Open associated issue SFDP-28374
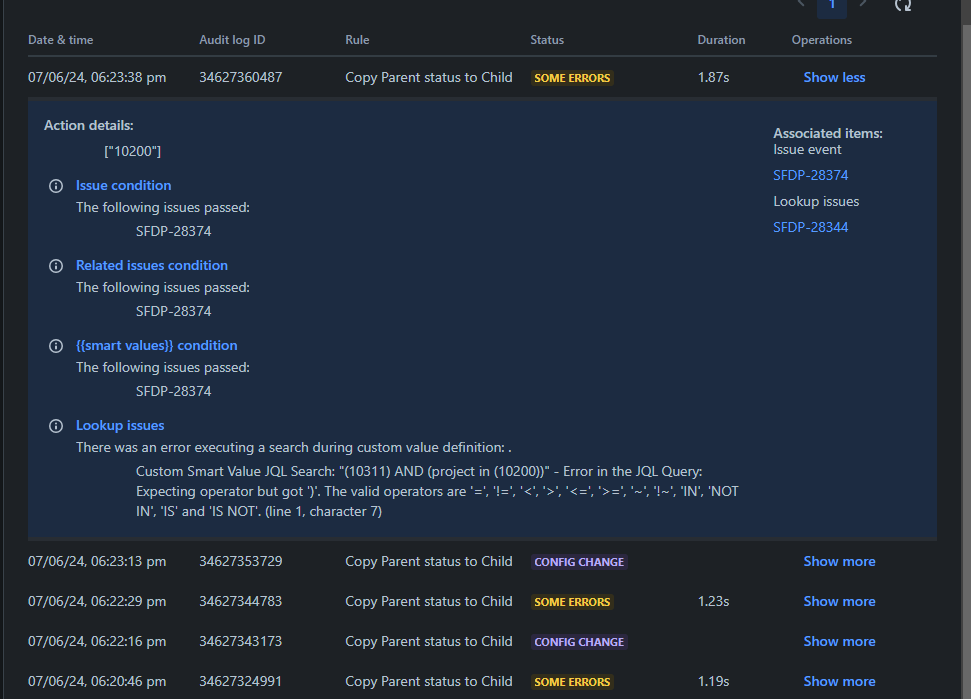This screenshot has width=971, height=699. click(x=811, y=175)
